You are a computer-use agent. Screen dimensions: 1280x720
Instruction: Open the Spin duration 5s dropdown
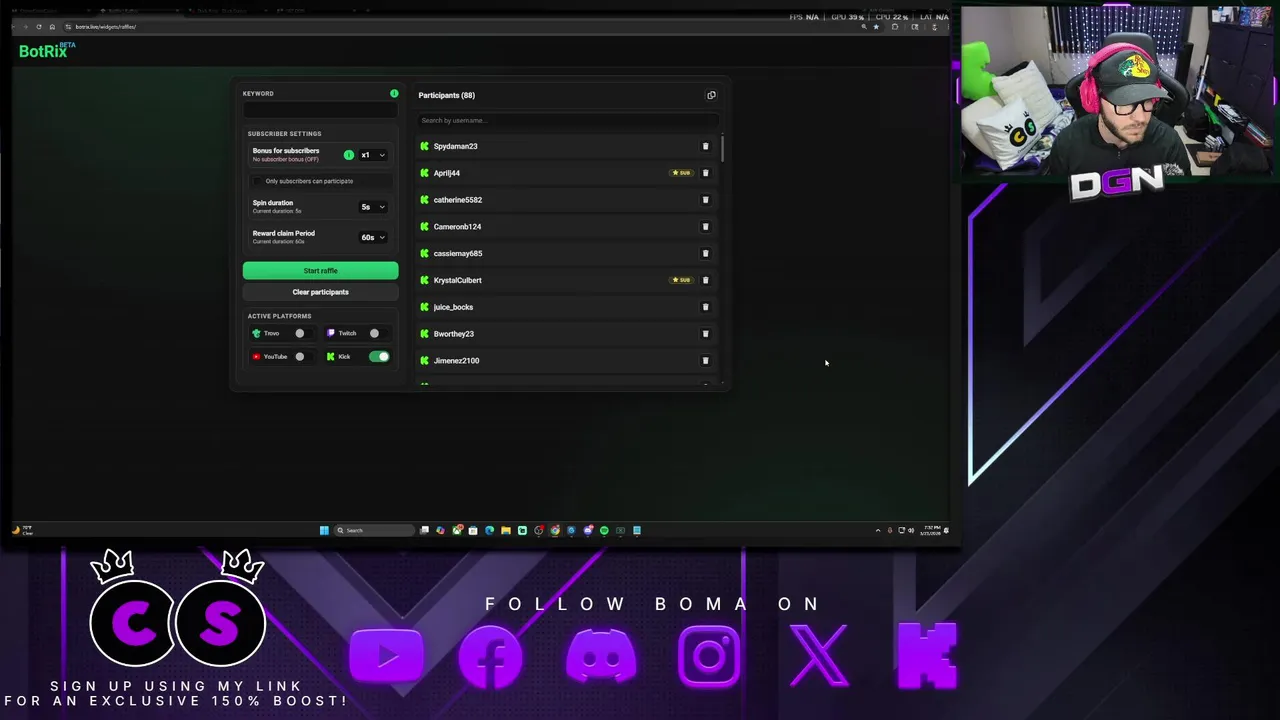(x=372, y=207)
